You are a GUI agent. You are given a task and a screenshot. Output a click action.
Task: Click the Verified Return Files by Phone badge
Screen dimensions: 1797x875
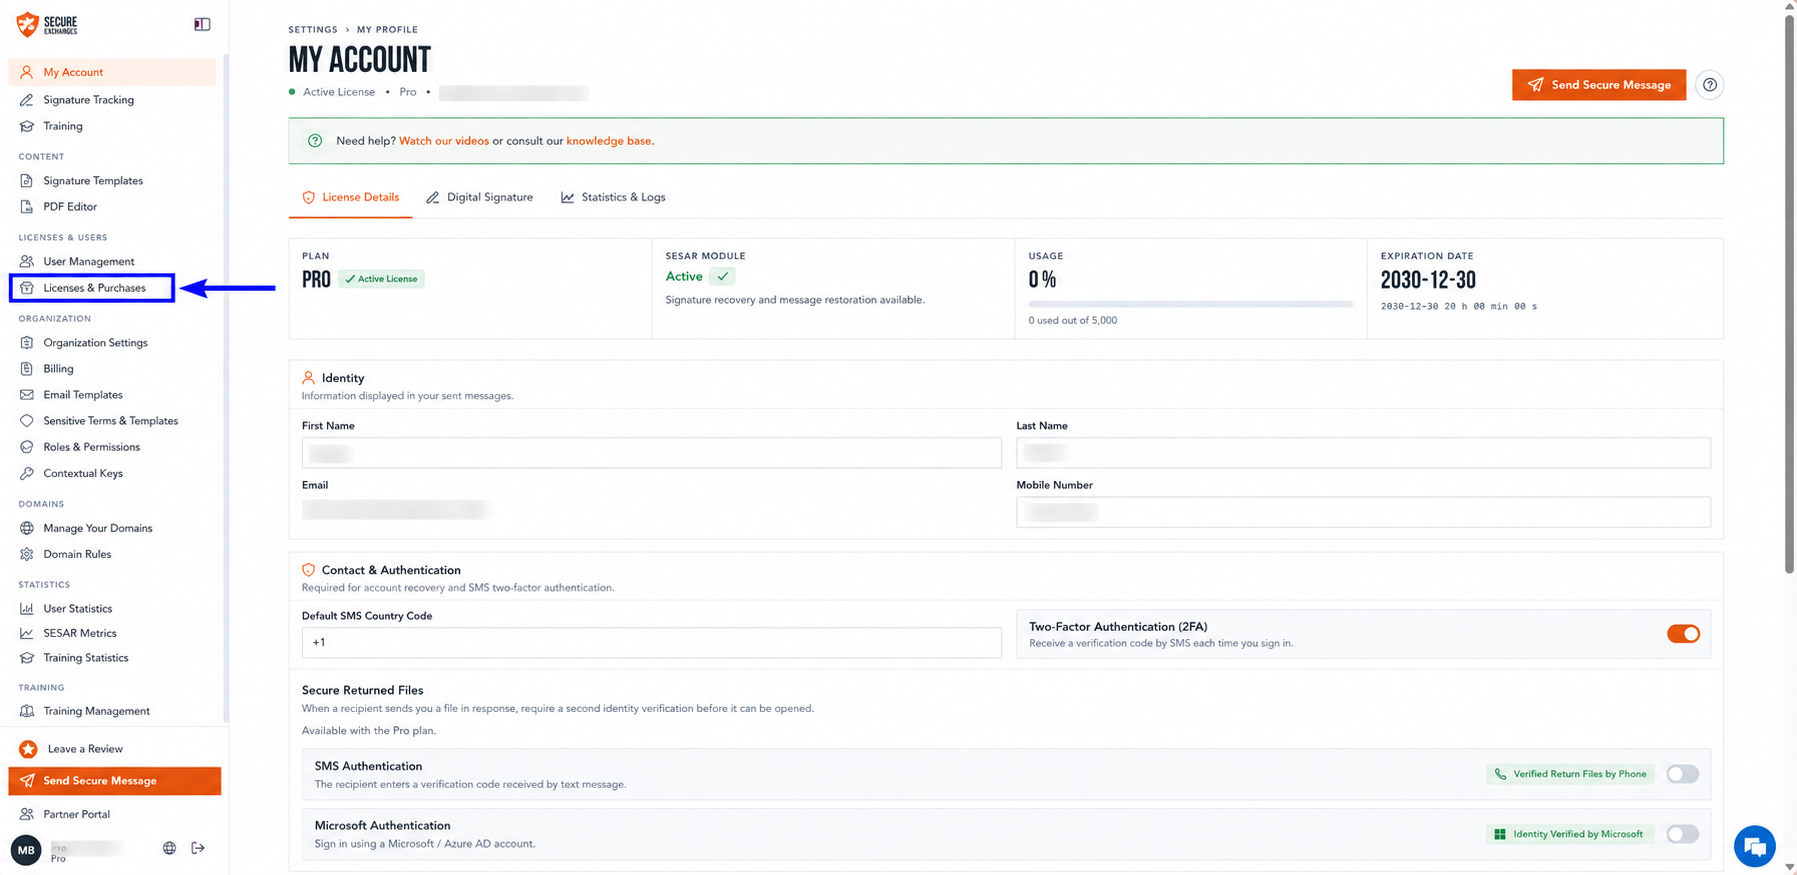1570,774
